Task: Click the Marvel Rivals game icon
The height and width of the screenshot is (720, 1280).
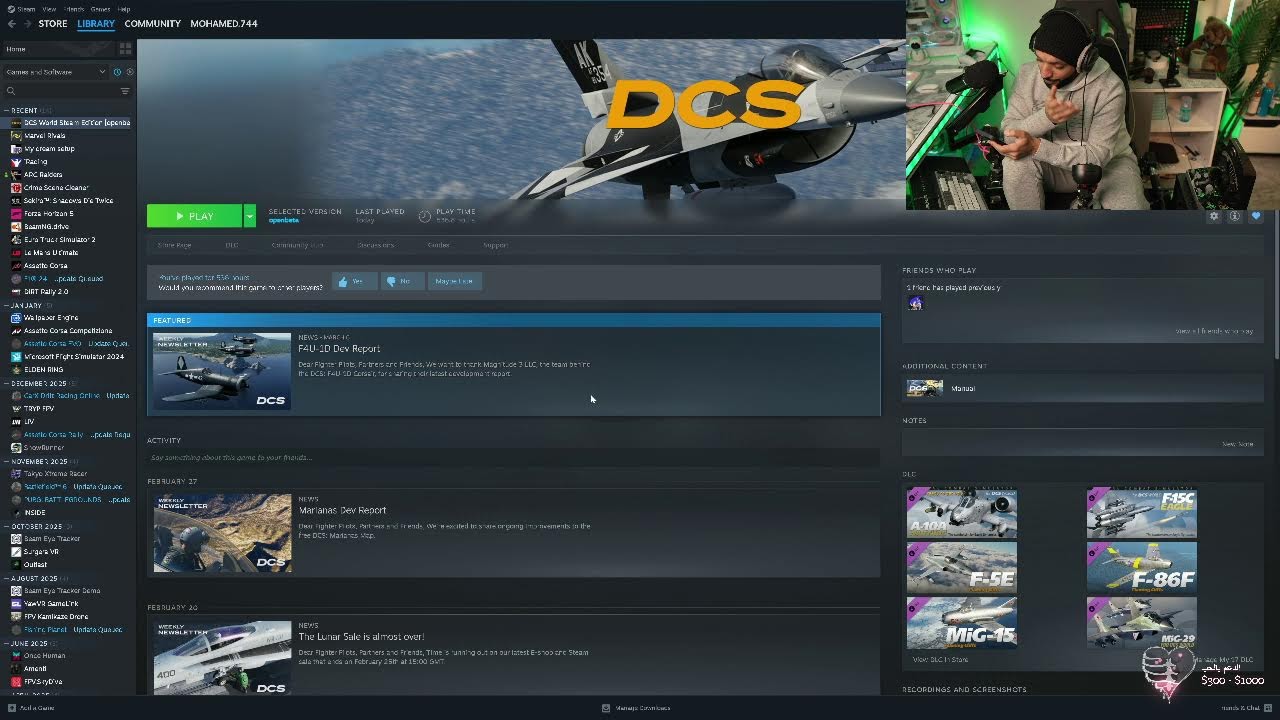Action: 16,136
